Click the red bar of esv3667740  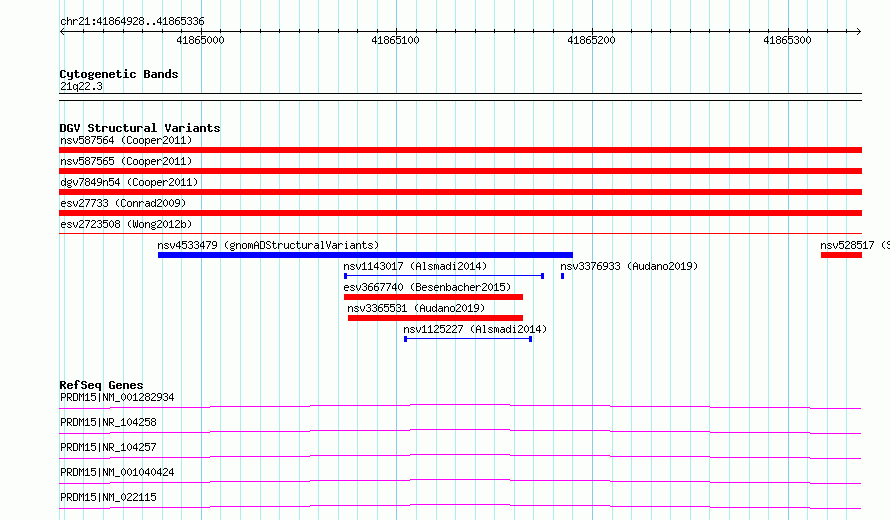pos(434,297)
